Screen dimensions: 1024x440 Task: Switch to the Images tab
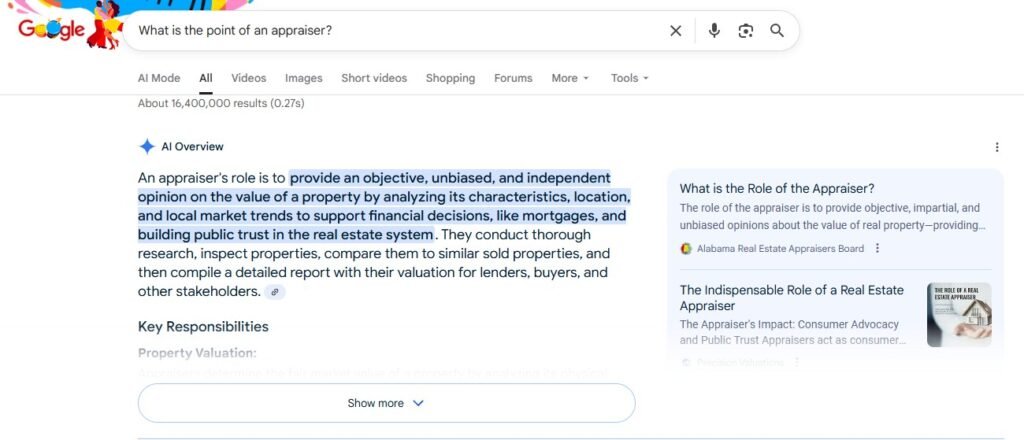coord(303,78)
